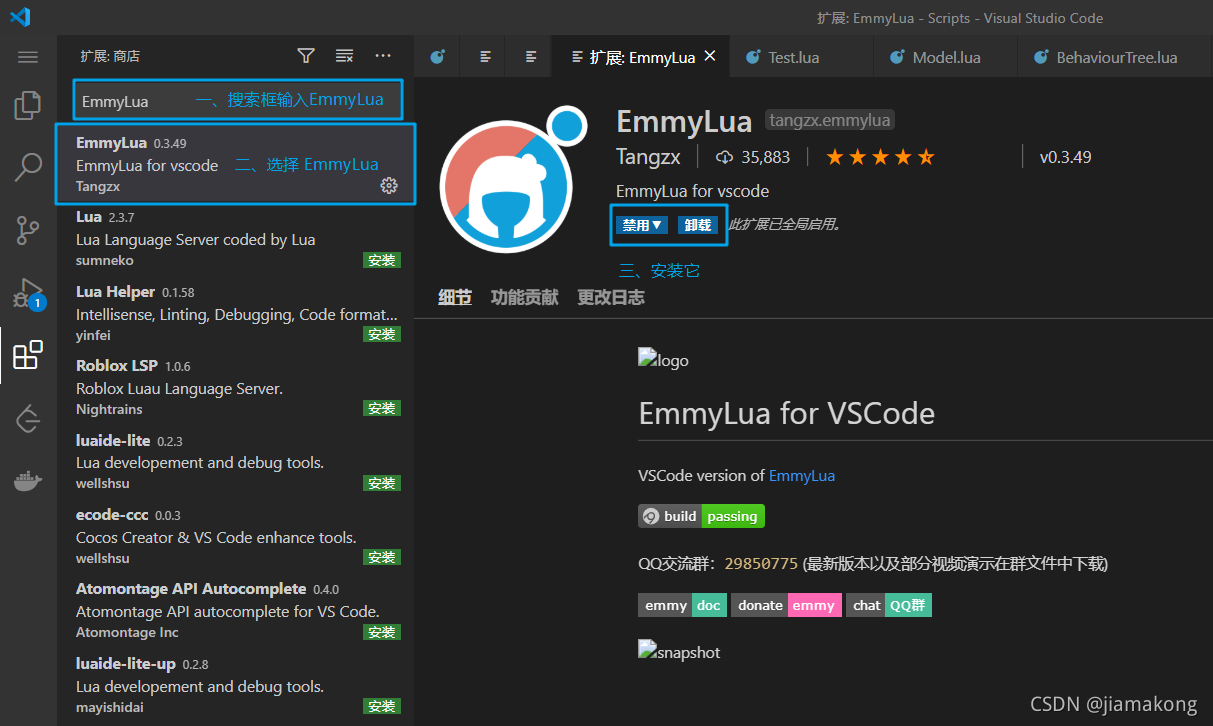Clear extension search results icon
The image size is (1213, 726).
point(344,56)
